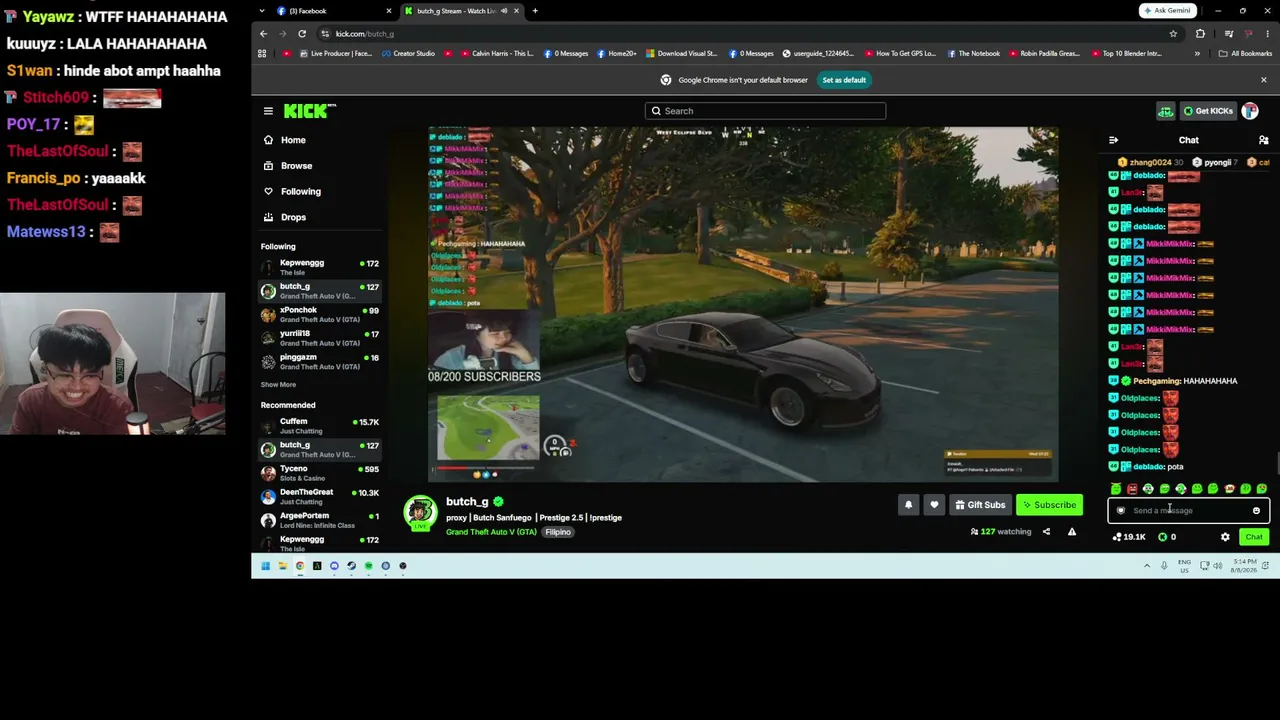
Task: Open The Notebook bookmark
Action: pyautogui.click(x=974, y=54)
